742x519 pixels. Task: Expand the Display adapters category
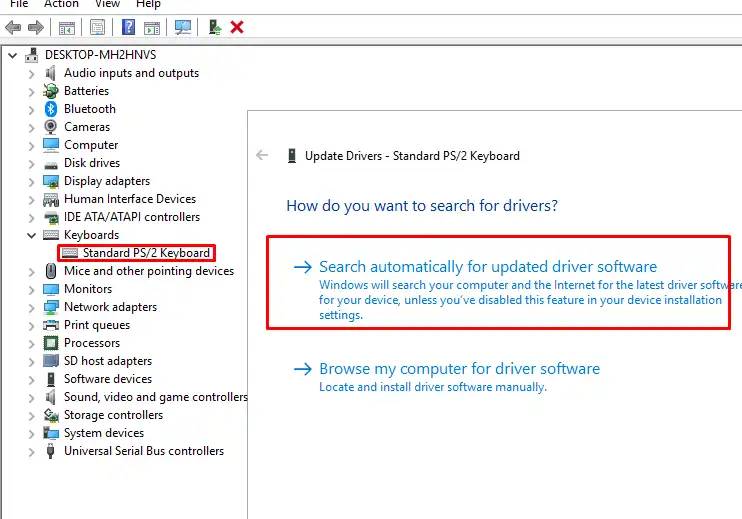[31, 181]
